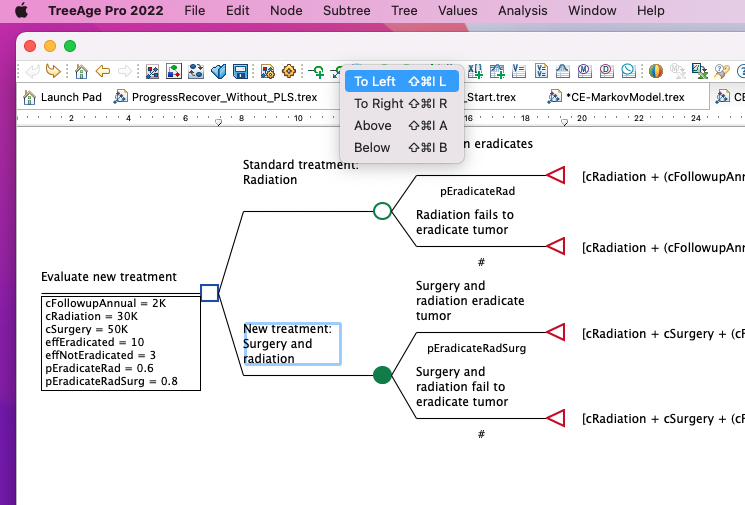The image size is (745, 505).
Task: Click the home icon in the toolbar
Action: [81, 71]
